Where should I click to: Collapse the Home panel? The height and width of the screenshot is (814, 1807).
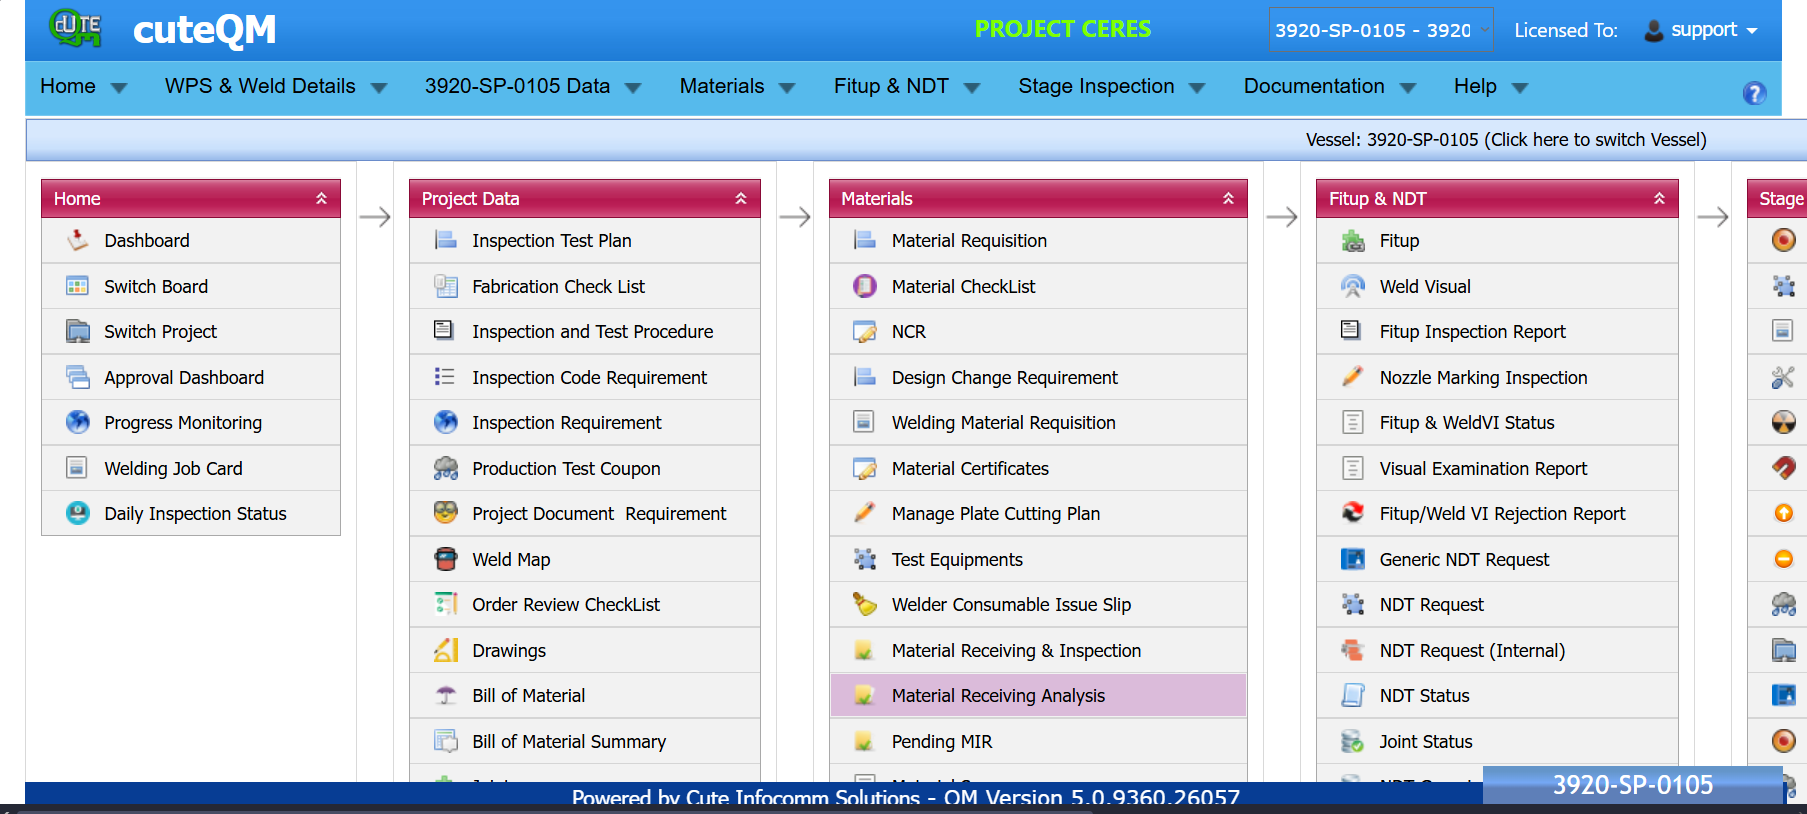pyautogui.click(x=321, y=198)
